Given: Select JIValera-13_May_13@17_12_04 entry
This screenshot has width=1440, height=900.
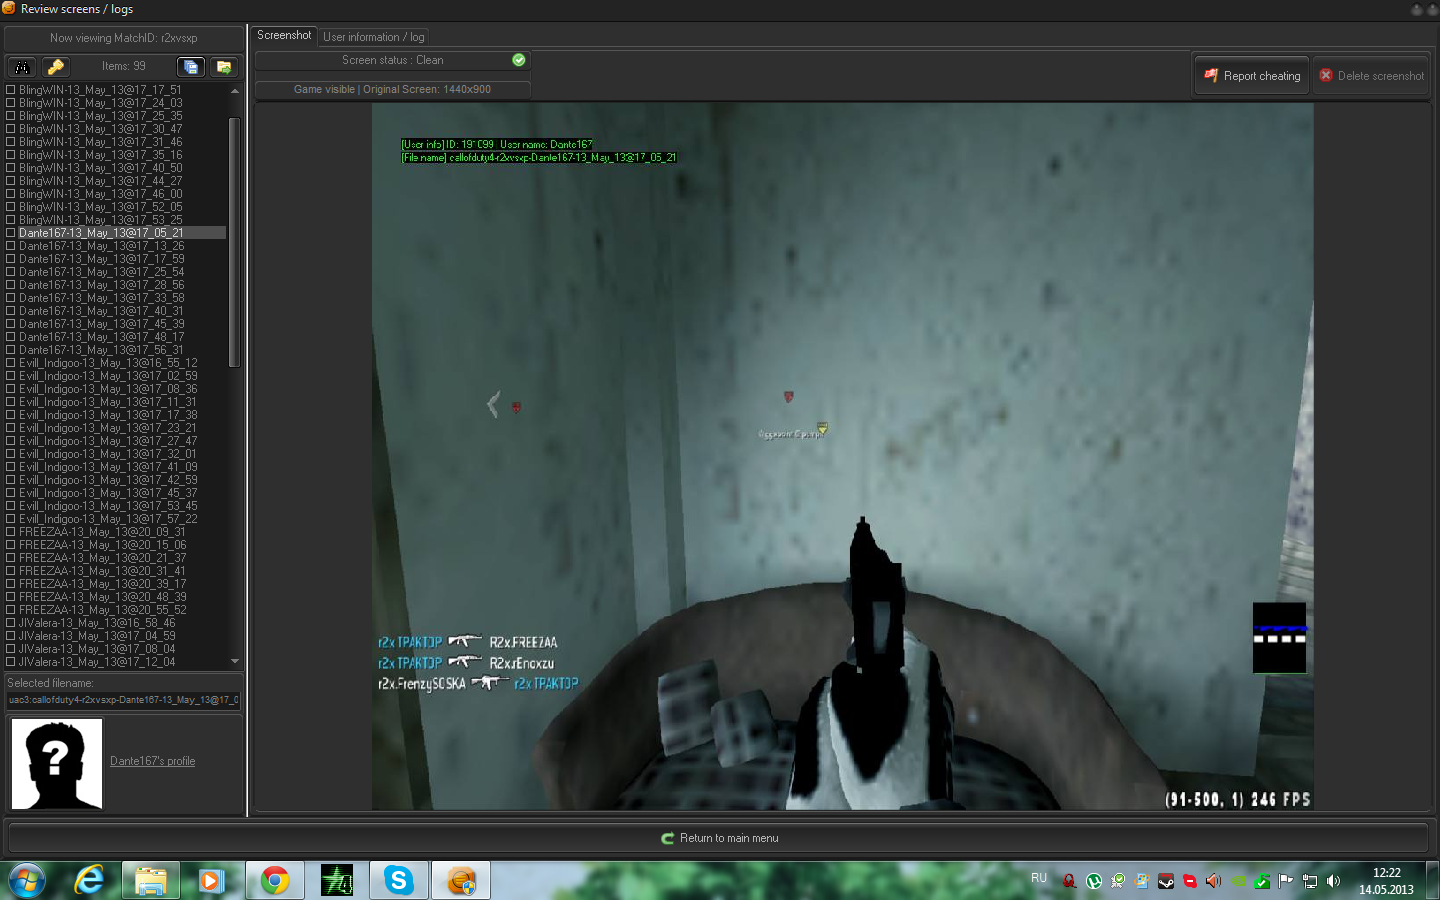Looking at the screenshot, I should point(96,662).
